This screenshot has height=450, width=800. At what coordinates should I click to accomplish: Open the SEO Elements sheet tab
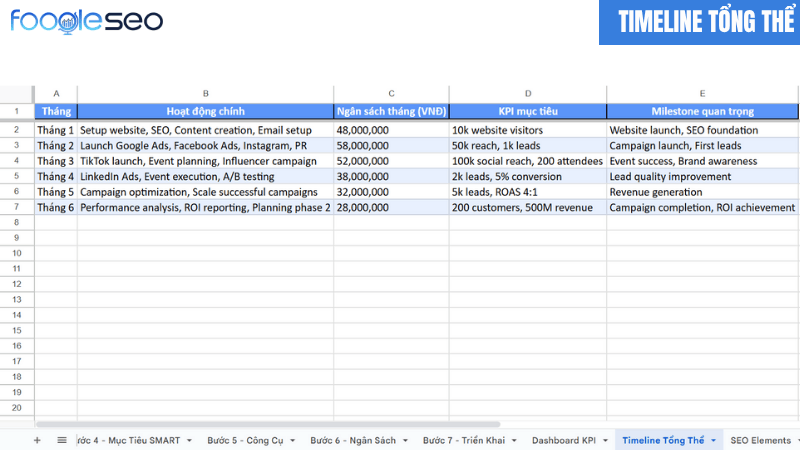760,440
